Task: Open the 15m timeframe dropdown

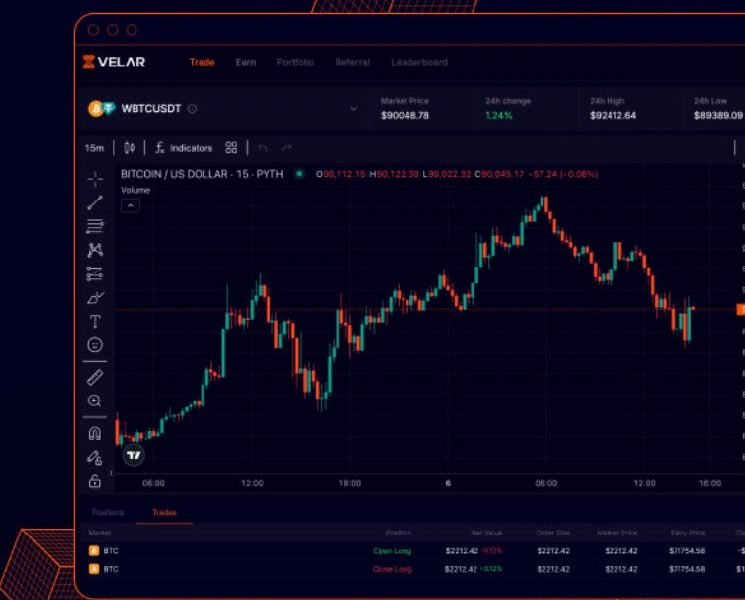Action: pyautogui.click(x=94, y=148)
